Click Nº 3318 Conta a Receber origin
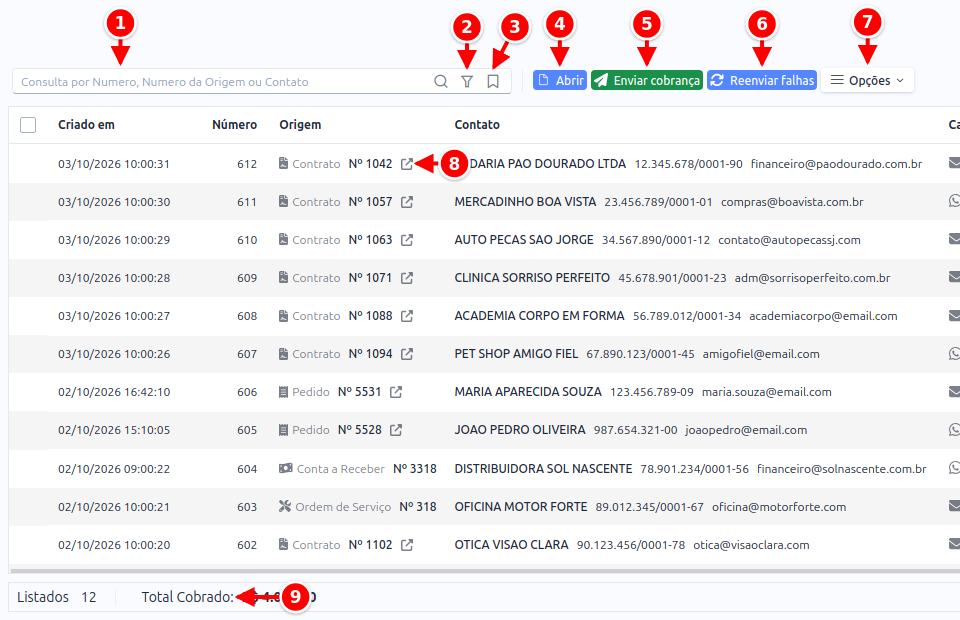Screen dimensions: 960x620 point(414,469)
